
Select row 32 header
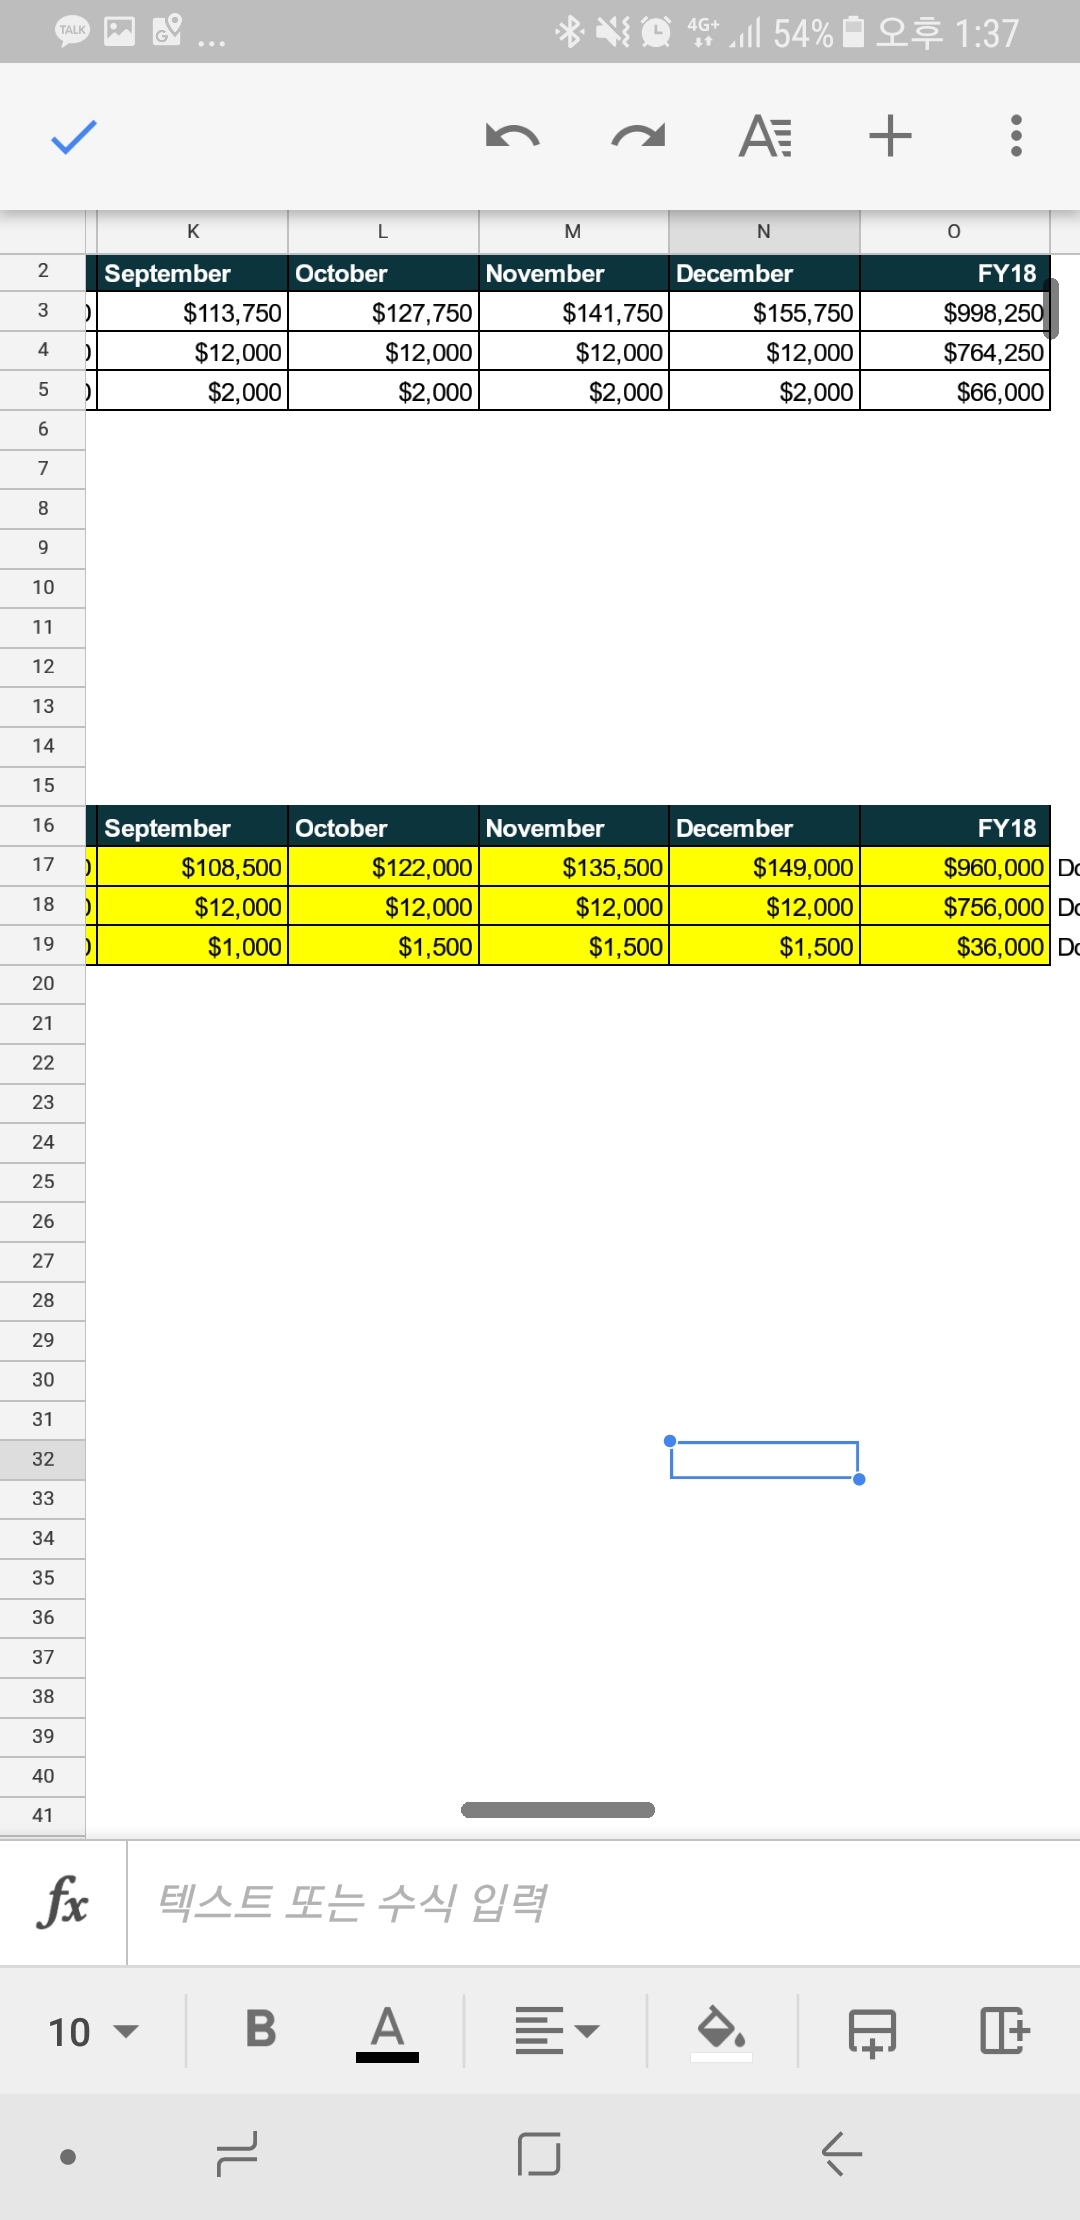click(43, 1459)
